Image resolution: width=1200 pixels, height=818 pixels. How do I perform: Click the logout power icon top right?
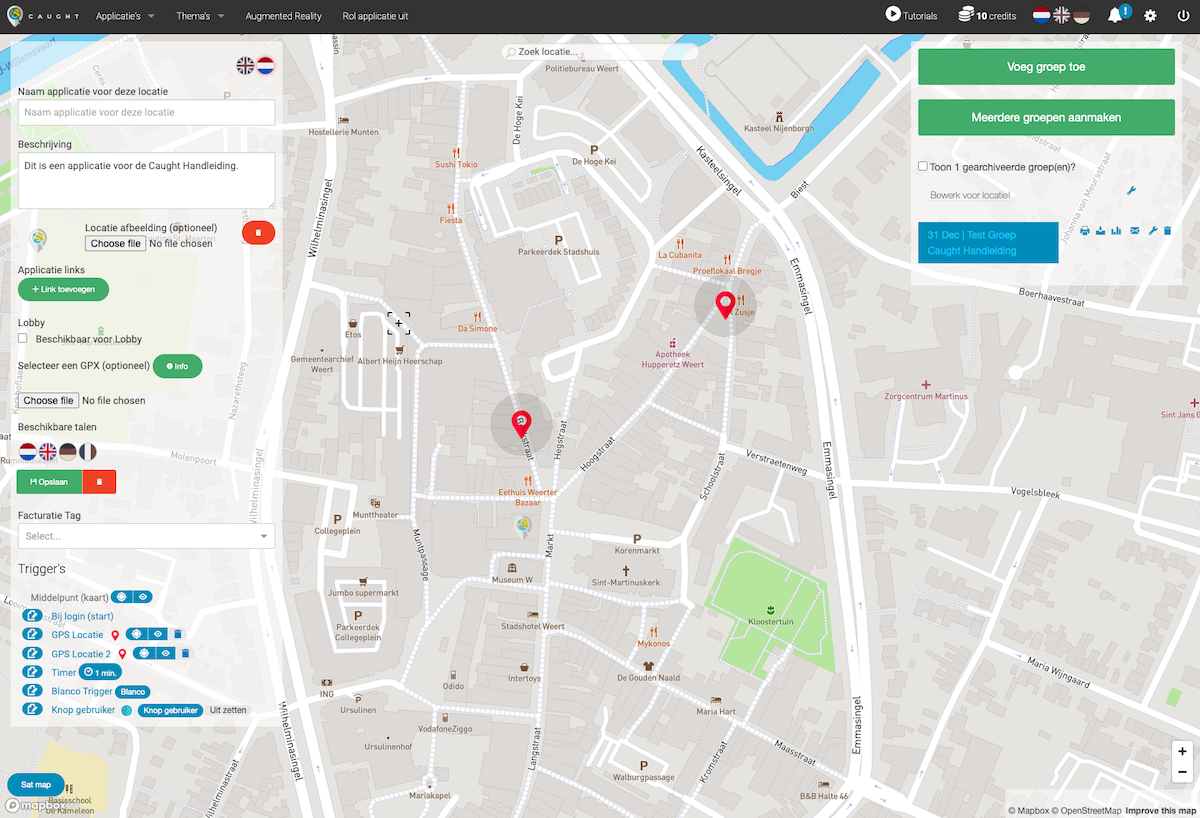pyautogui.click(x=1185, y=15)
